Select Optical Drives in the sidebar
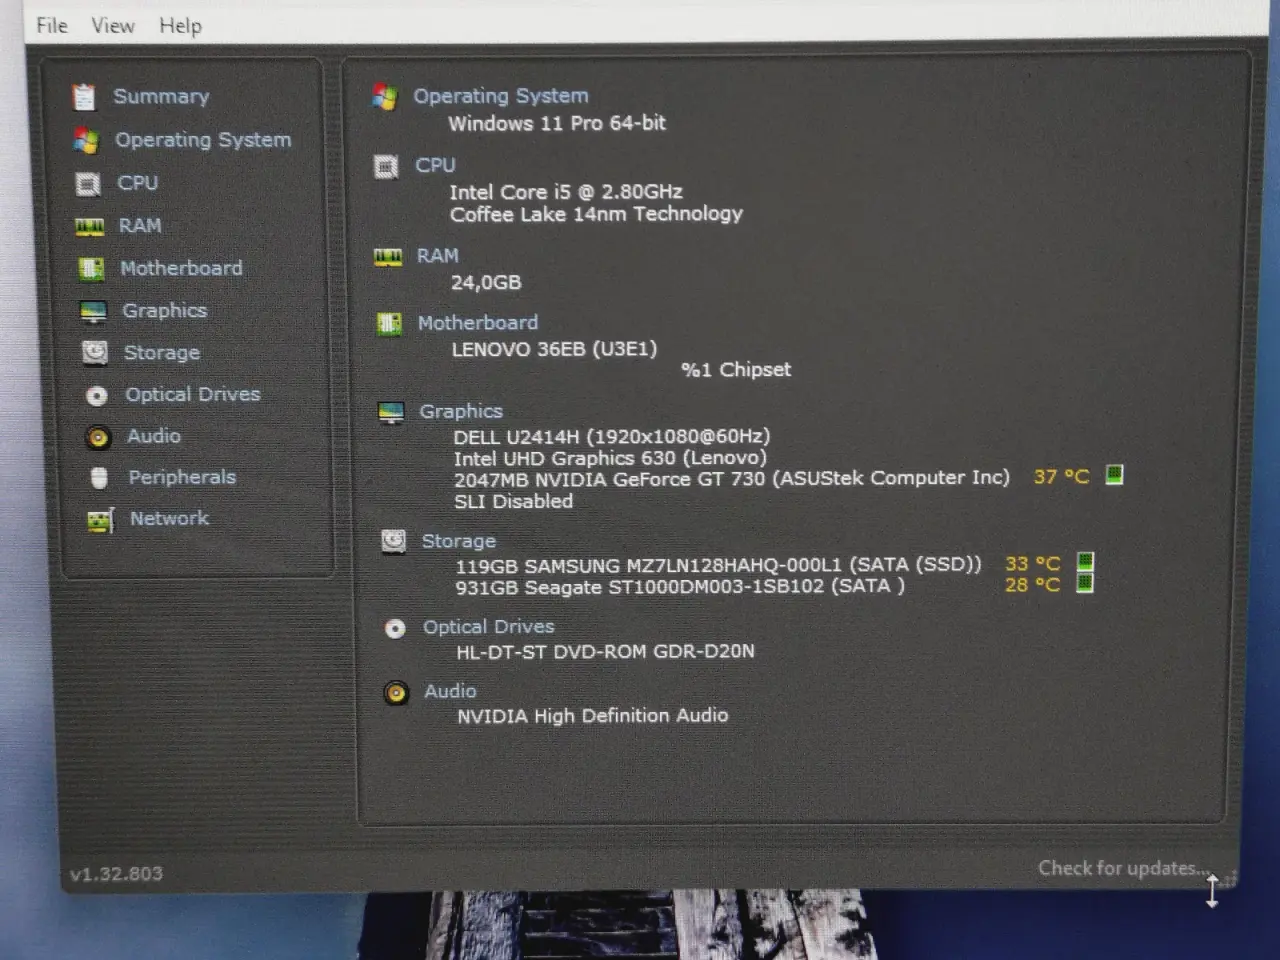1280x960 pixels. (193, 394)
